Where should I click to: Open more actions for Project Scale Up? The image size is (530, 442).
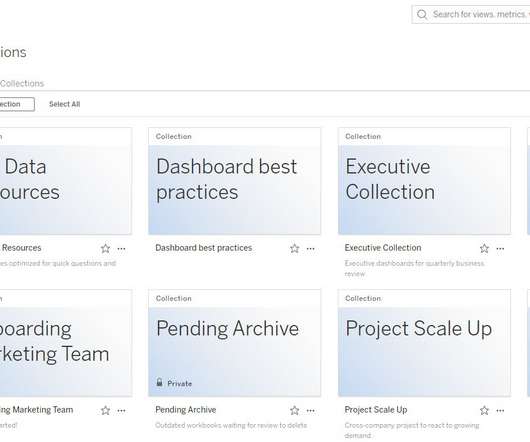click(x=500, y=411)
